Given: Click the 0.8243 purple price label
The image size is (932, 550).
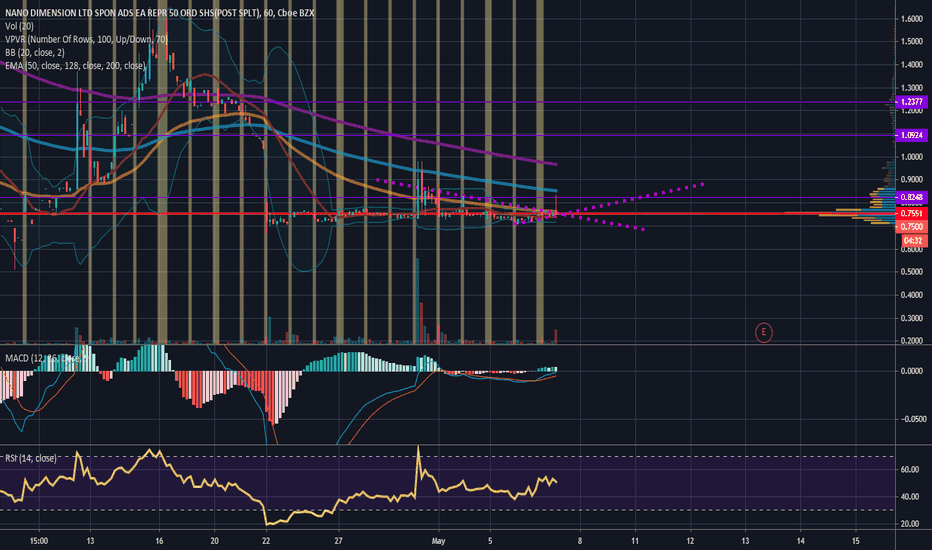Looking at the screenshot, I should (911, 197).
